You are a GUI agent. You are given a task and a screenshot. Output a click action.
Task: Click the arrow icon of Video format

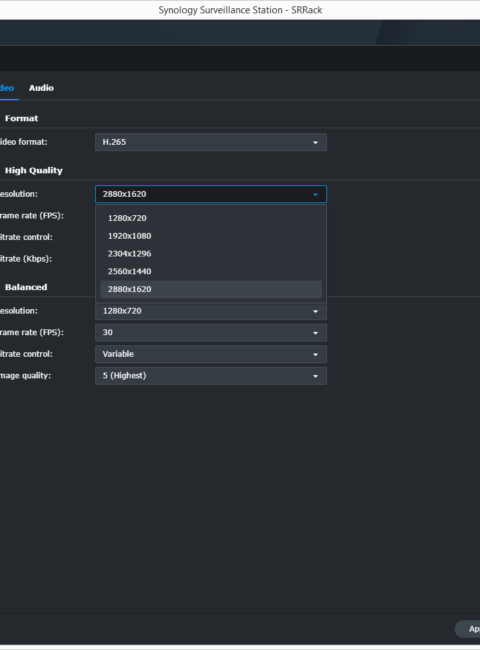(x=315, y=143)
